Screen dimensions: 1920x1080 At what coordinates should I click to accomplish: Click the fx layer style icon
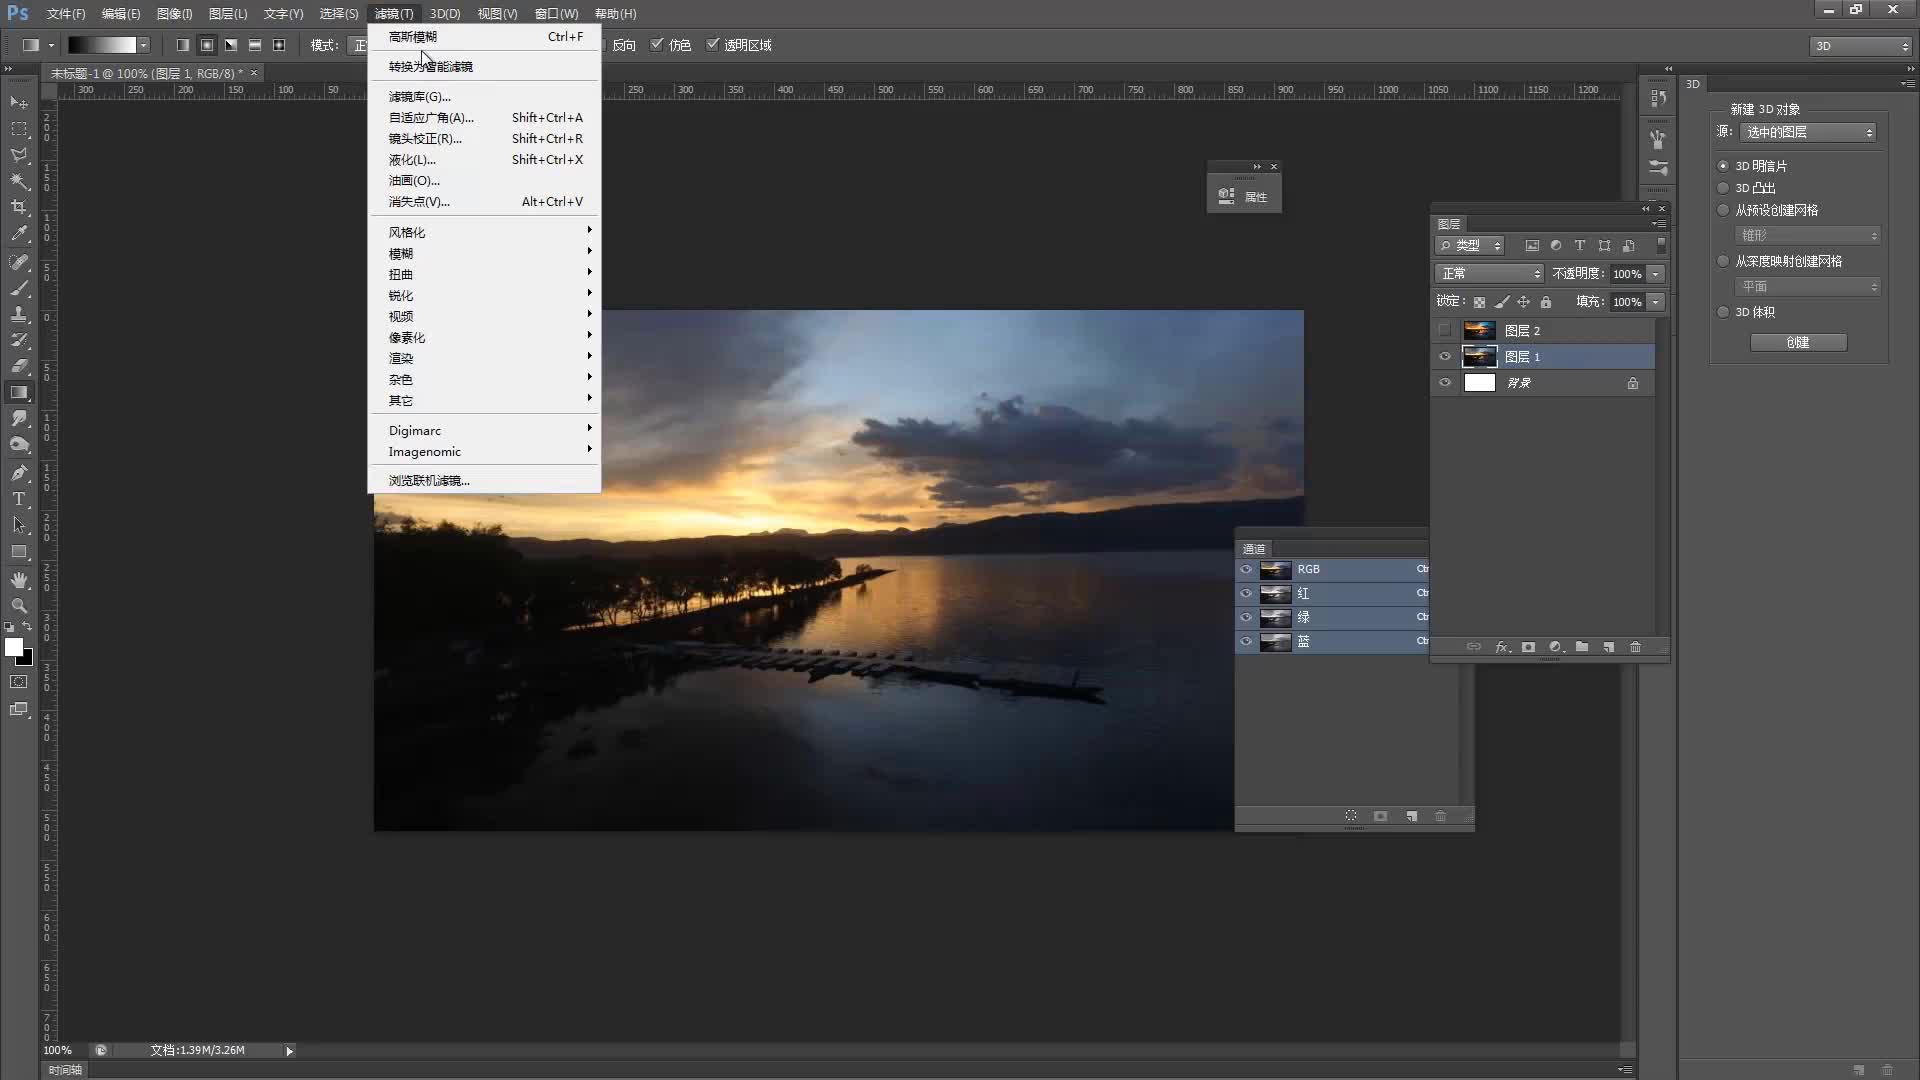(x=1502, y=647)
